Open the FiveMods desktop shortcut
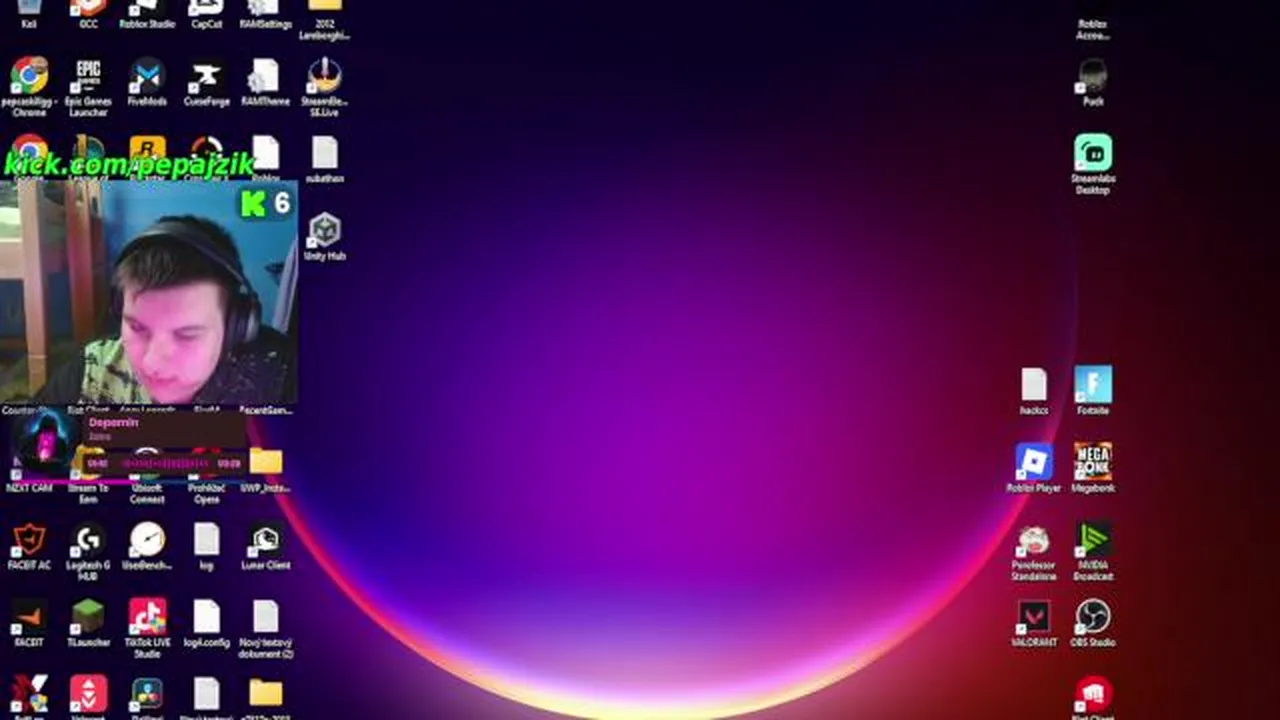 [147, 77]
